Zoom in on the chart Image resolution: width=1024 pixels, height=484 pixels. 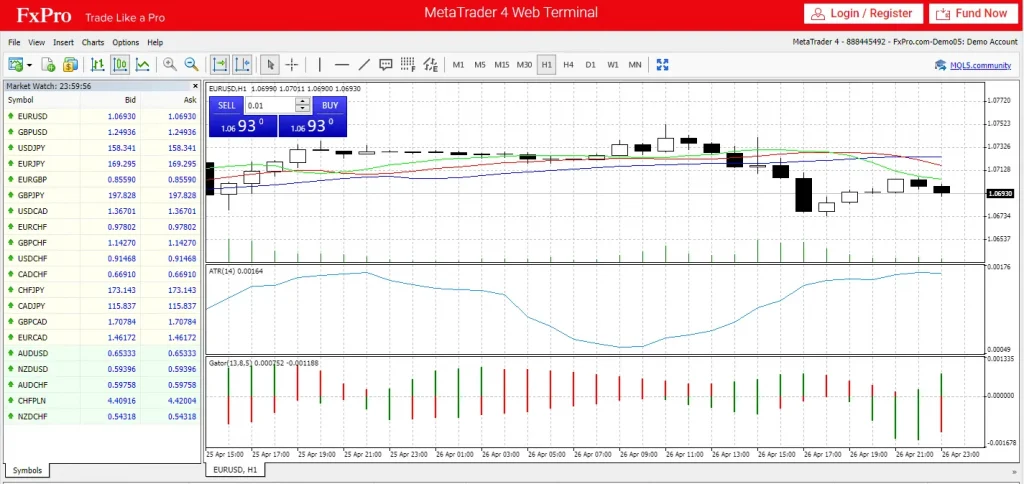click(x=170, y=65)
